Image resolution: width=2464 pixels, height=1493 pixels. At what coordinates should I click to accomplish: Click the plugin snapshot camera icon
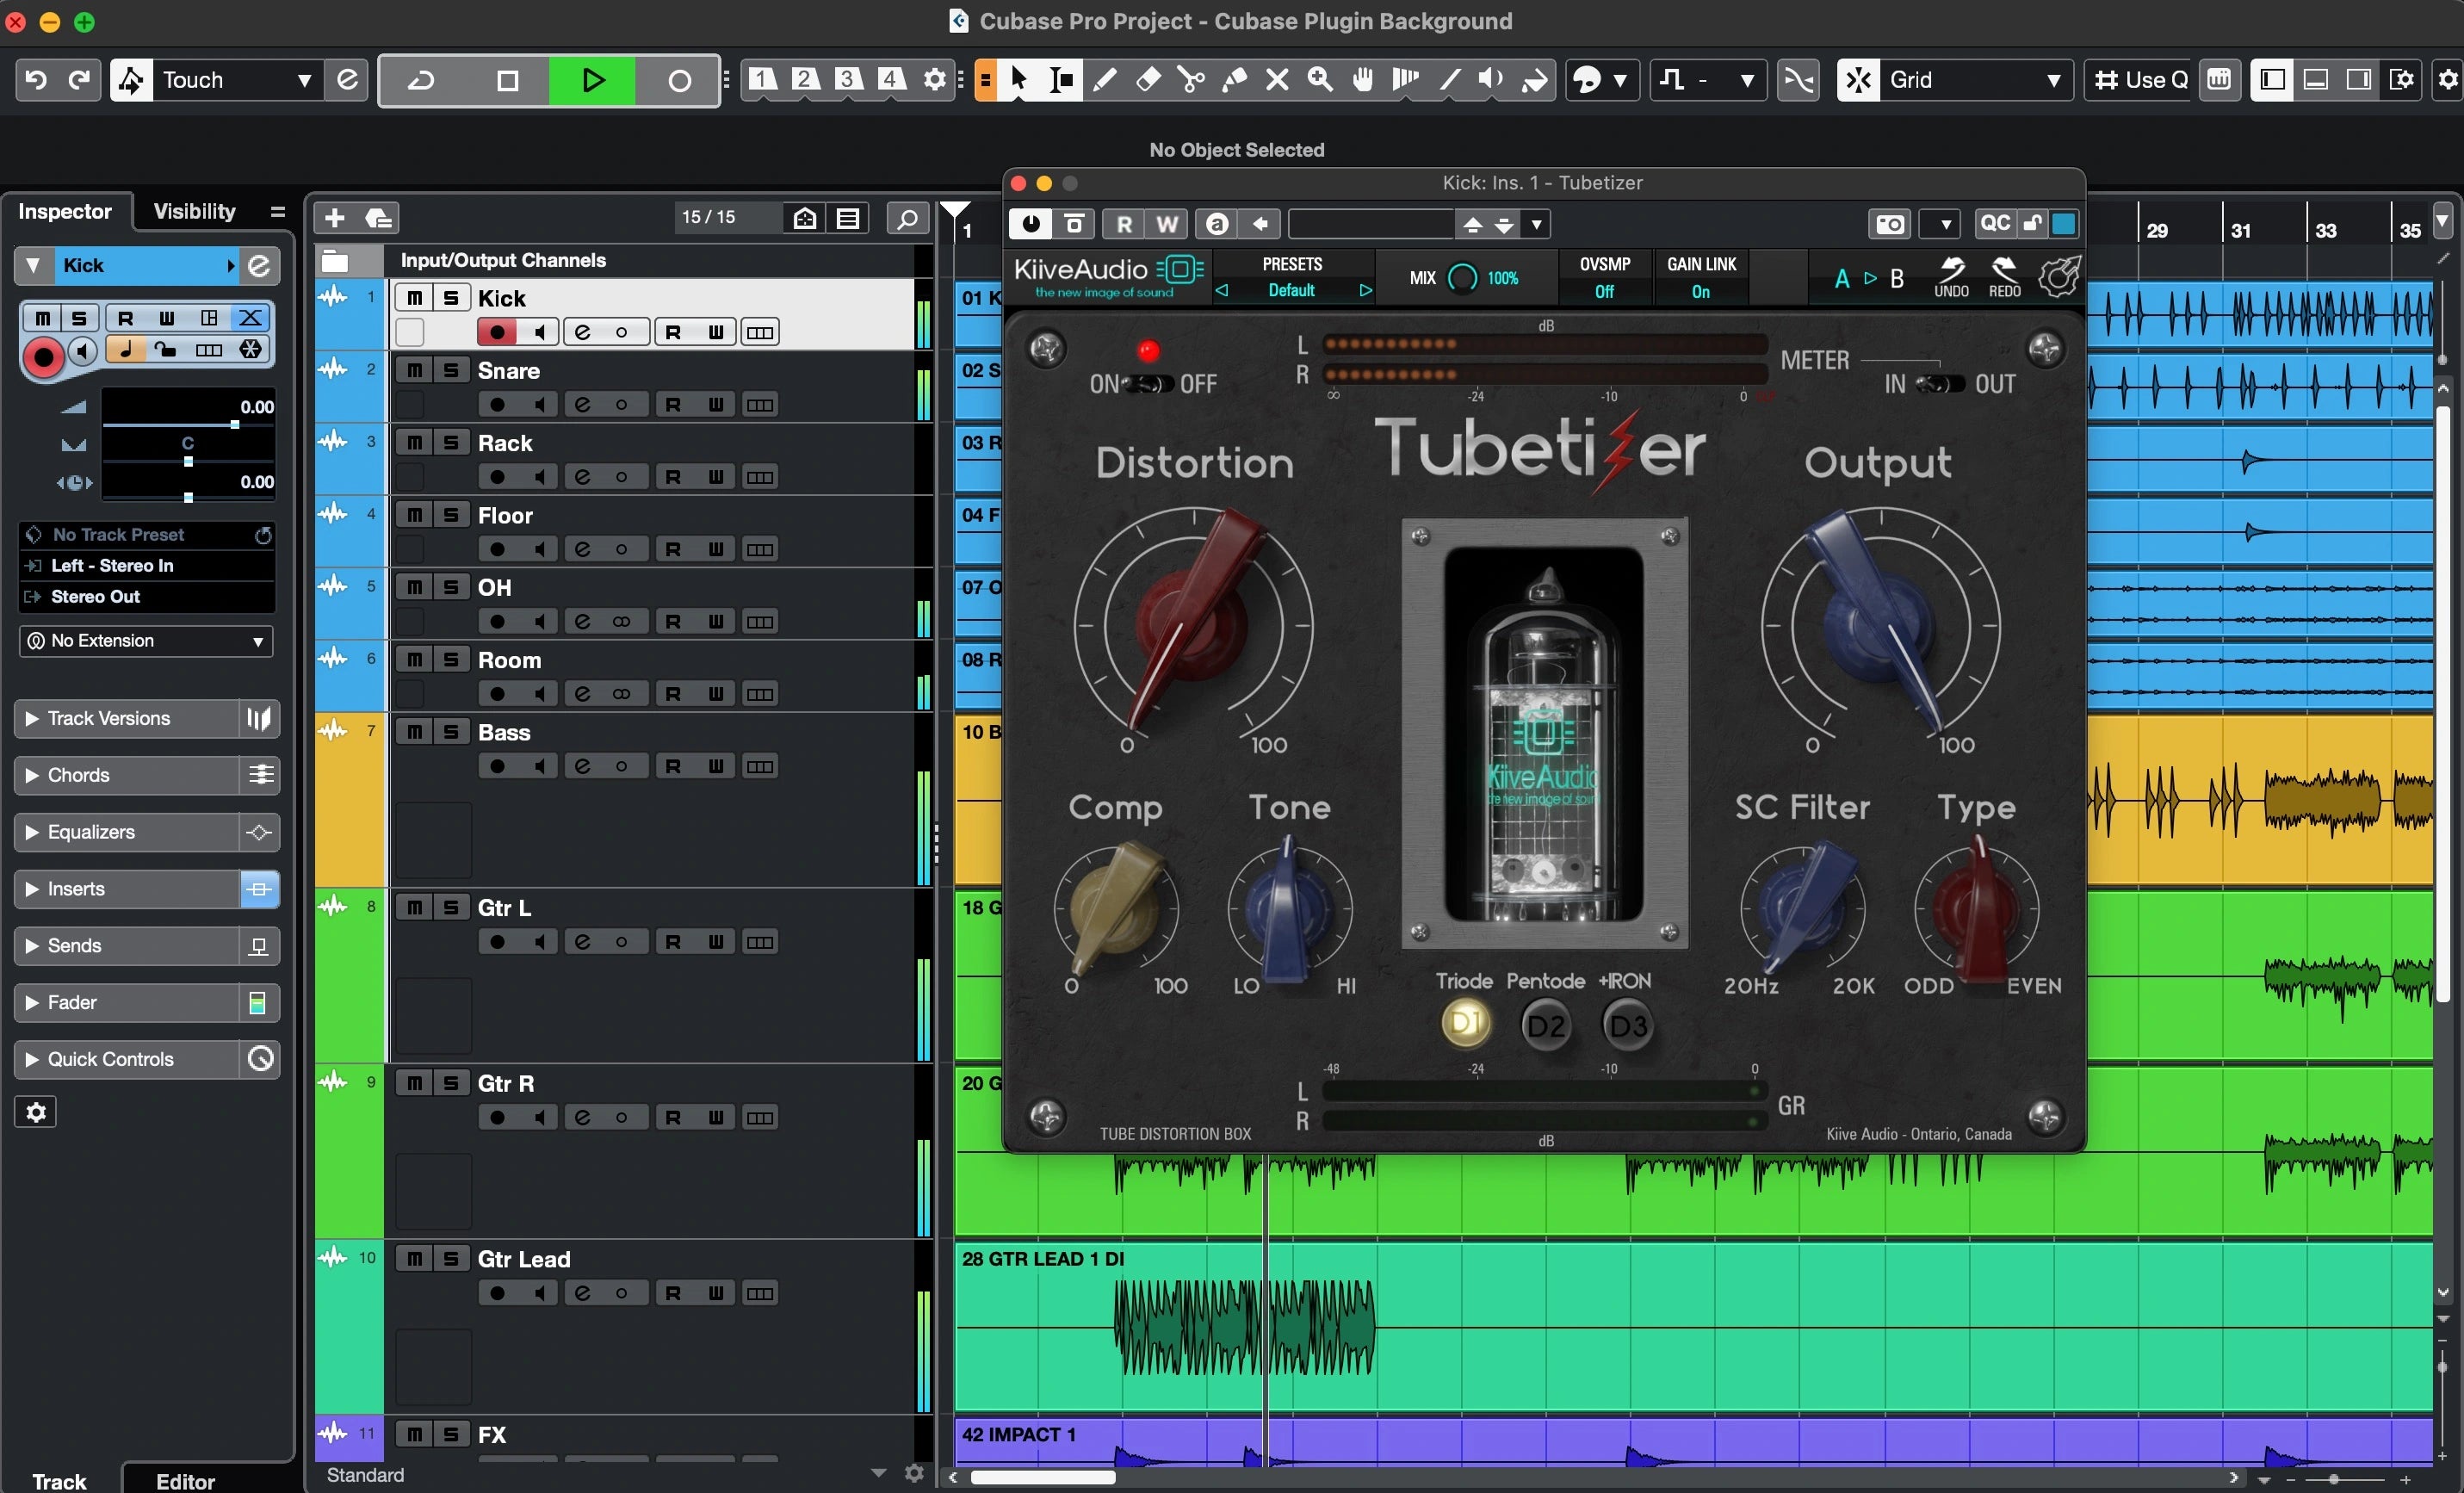click(x=1889, y=224)
